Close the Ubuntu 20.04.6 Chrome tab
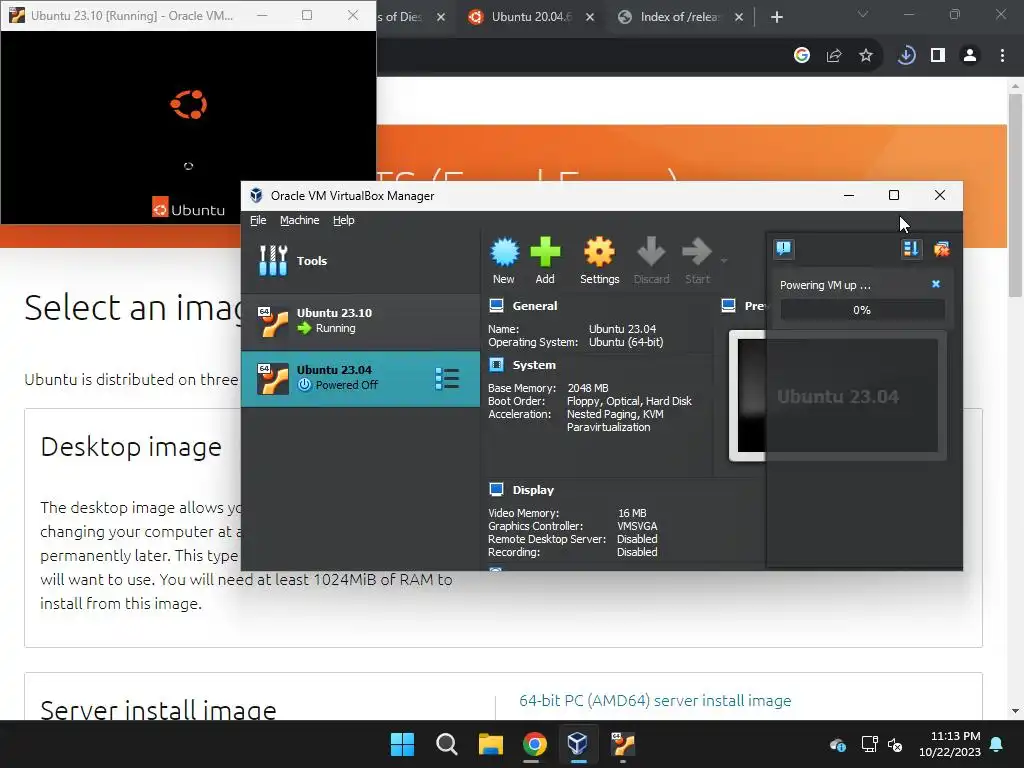Screen dimensions: 1024x768 click(590, 17)
